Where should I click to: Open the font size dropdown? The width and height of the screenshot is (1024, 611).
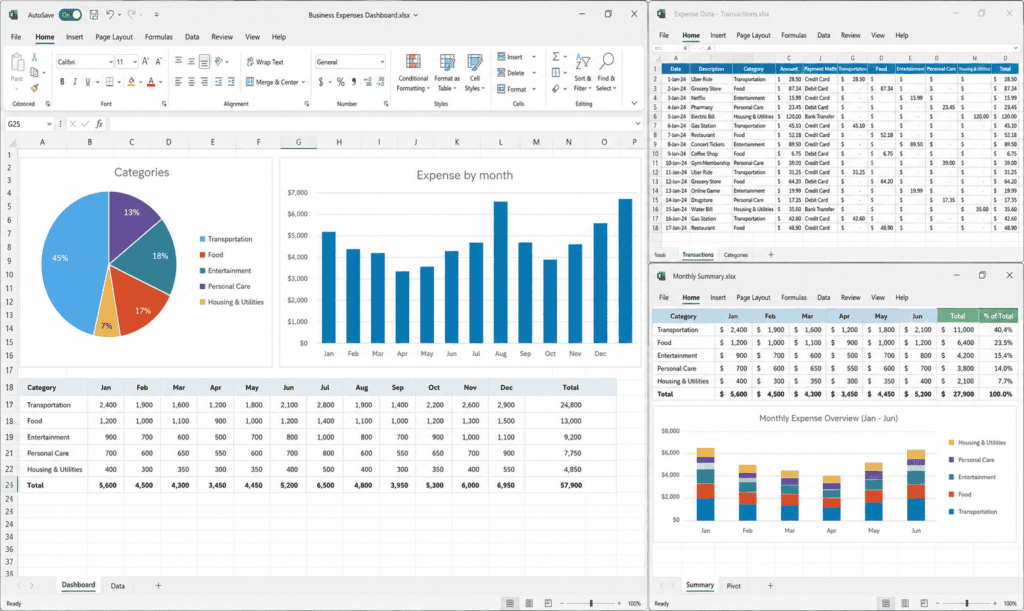coord(135,62)
